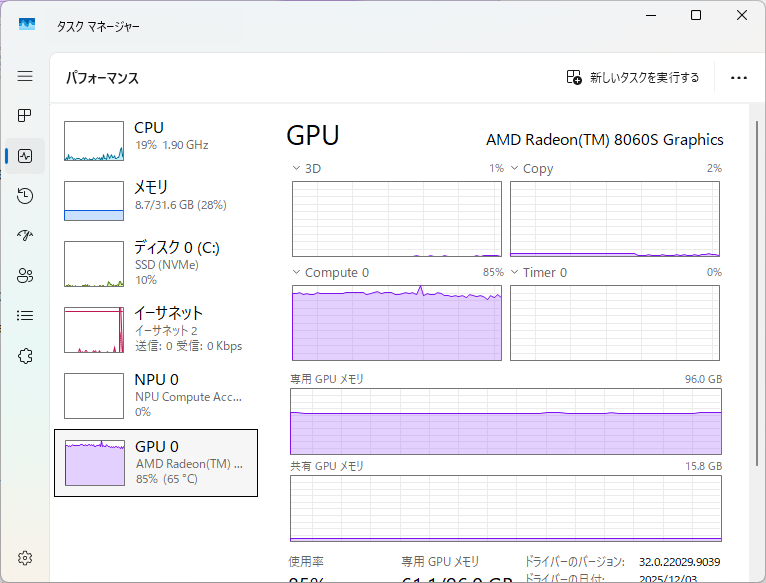The width and height of the screenshot is (766, 583).
Task: Click the 15.8 GB shared memory label
Action: click(x=703, y=466)
